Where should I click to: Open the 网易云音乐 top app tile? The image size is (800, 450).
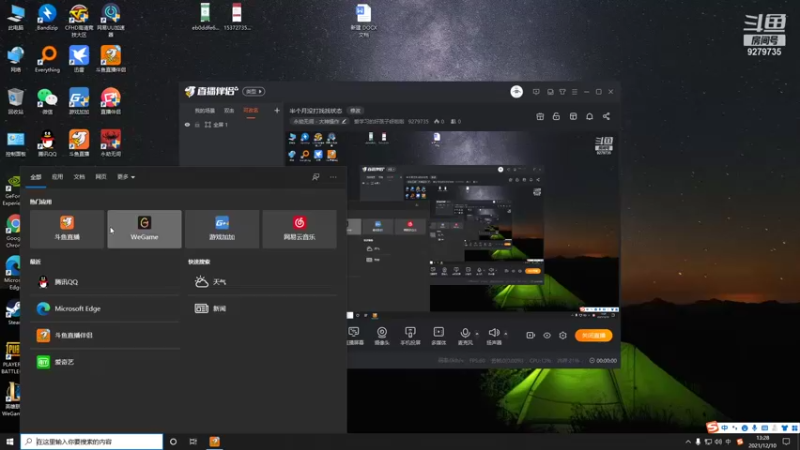point(299,229)
